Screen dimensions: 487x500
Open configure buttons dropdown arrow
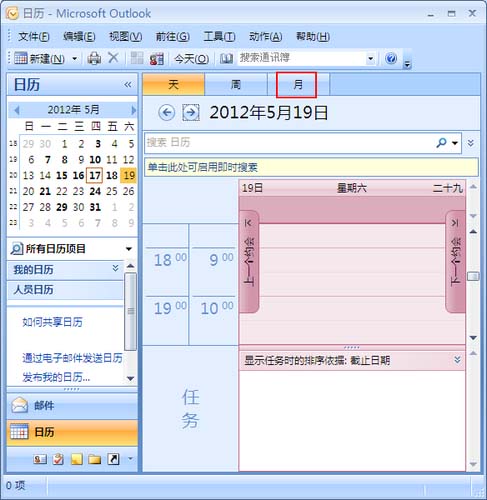[130, 459]
